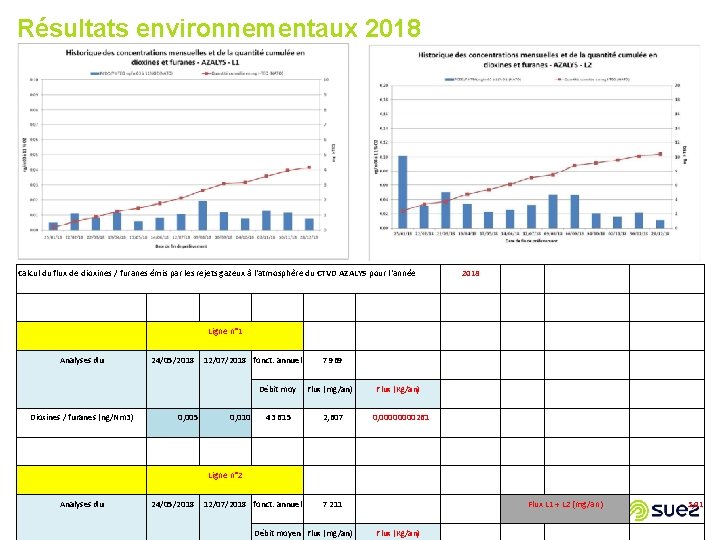Select the yellow 'Ligne n°1' cell
This screenshot has width=720, height=540.
(225, 336)
